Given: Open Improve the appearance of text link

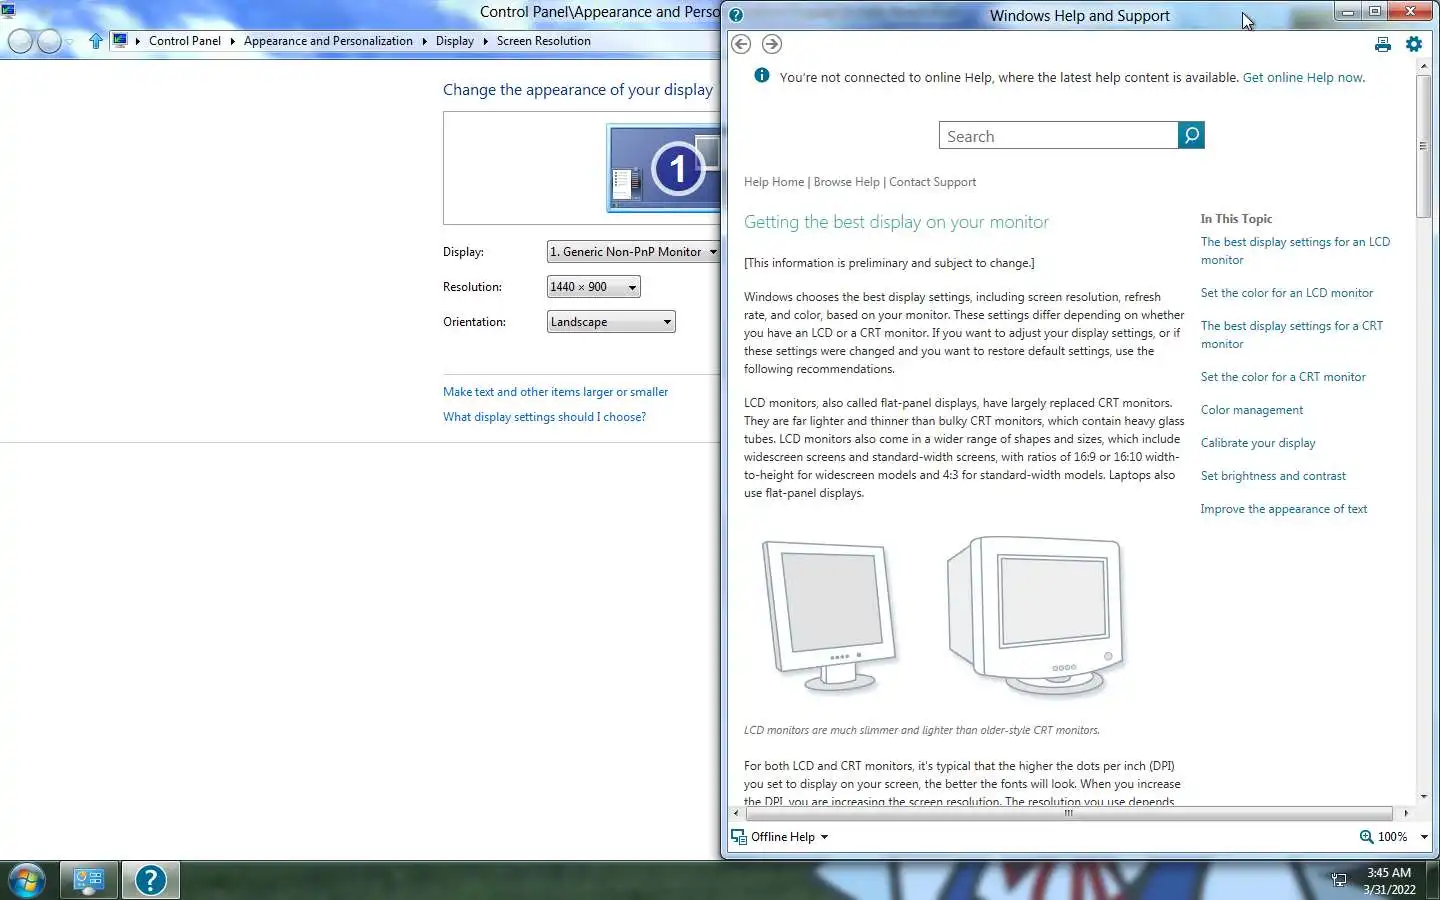Looking at the screenshot, I should pyautogui.click(x=1284, y=509).
